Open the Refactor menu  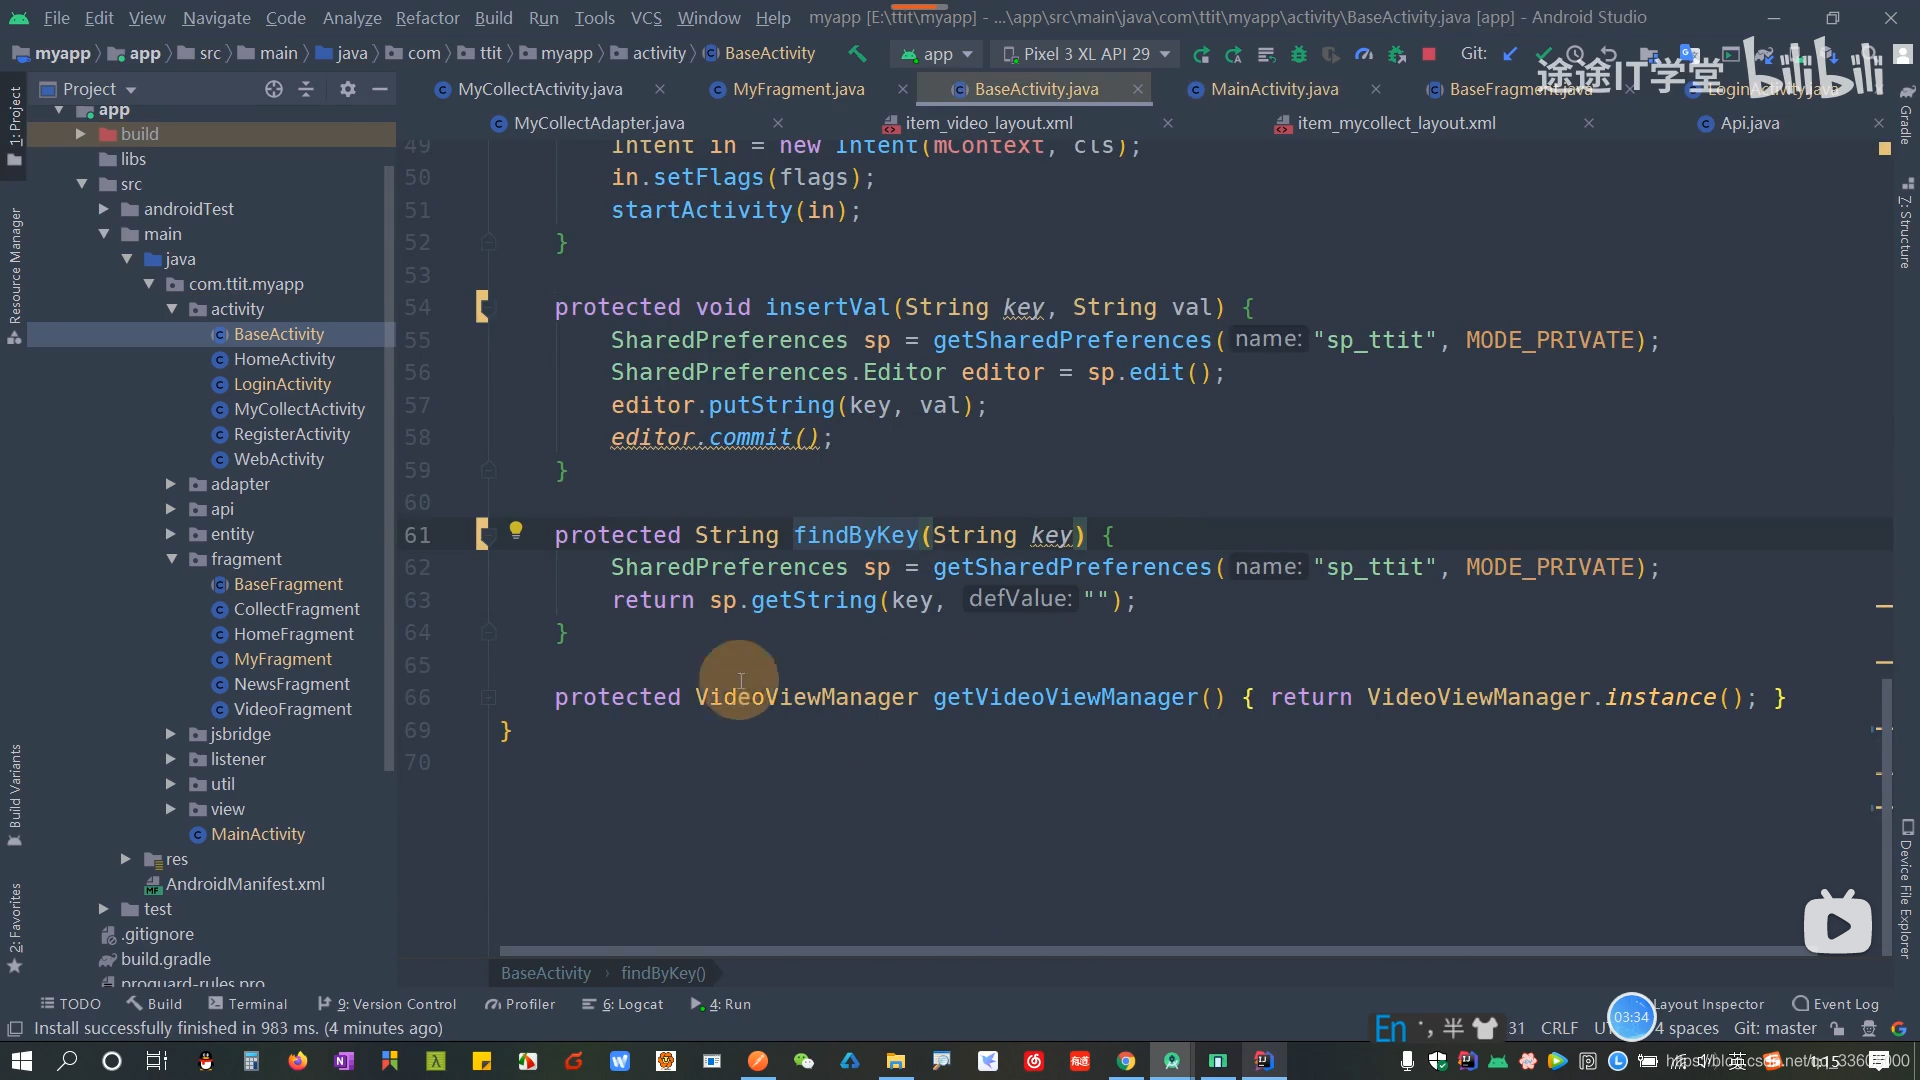pyautogui.click(x=427, y=18)
